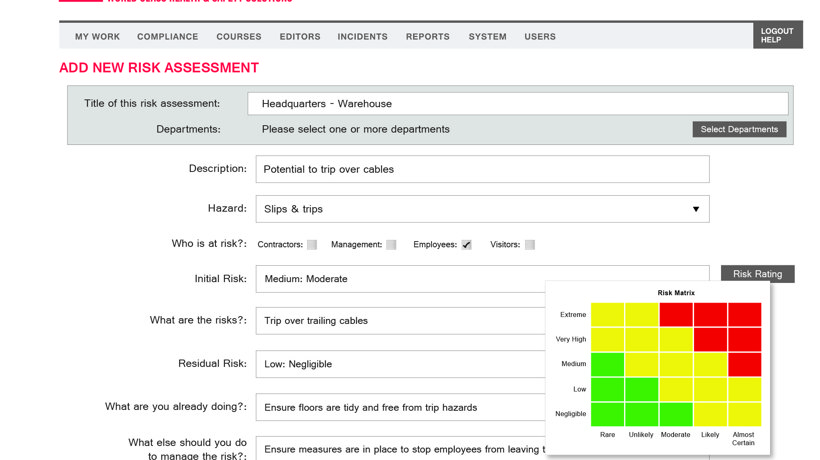Image resolution: width=820 pixels, height=460 pixels.
Task: Click the What are the risks field
Action: tap(401, 320)
